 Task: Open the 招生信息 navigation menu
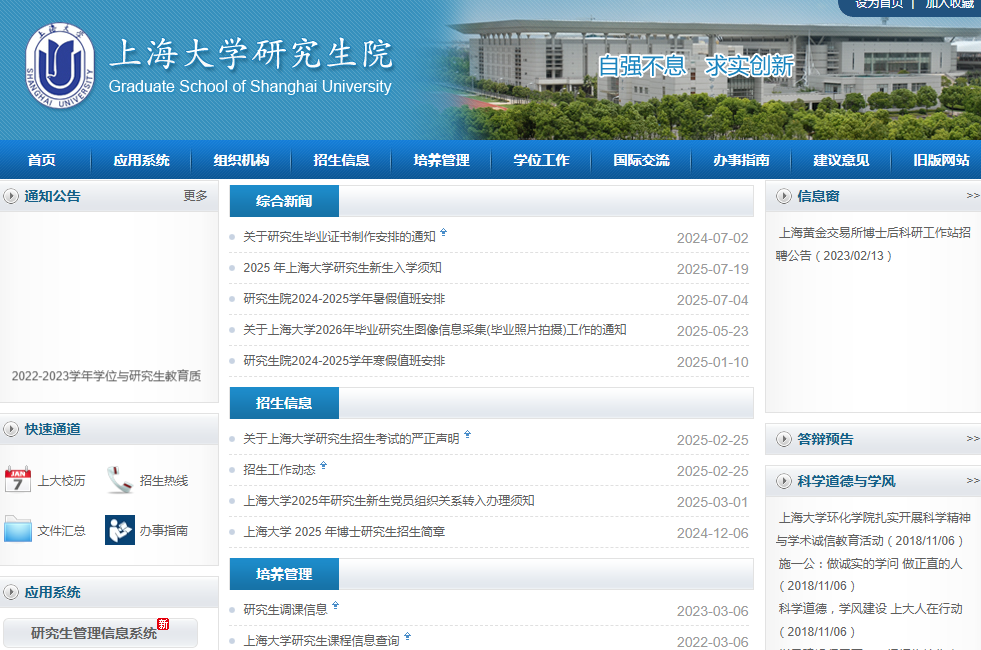tap(341, 160)
